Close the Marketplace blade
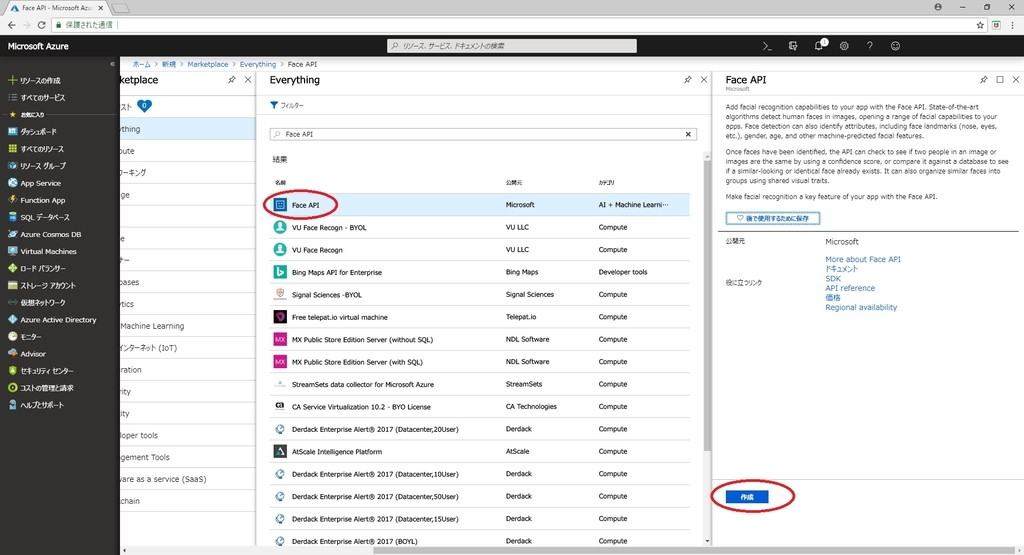Image resolution: width=1024 pixels, height=555 pixels. point(248,80)
